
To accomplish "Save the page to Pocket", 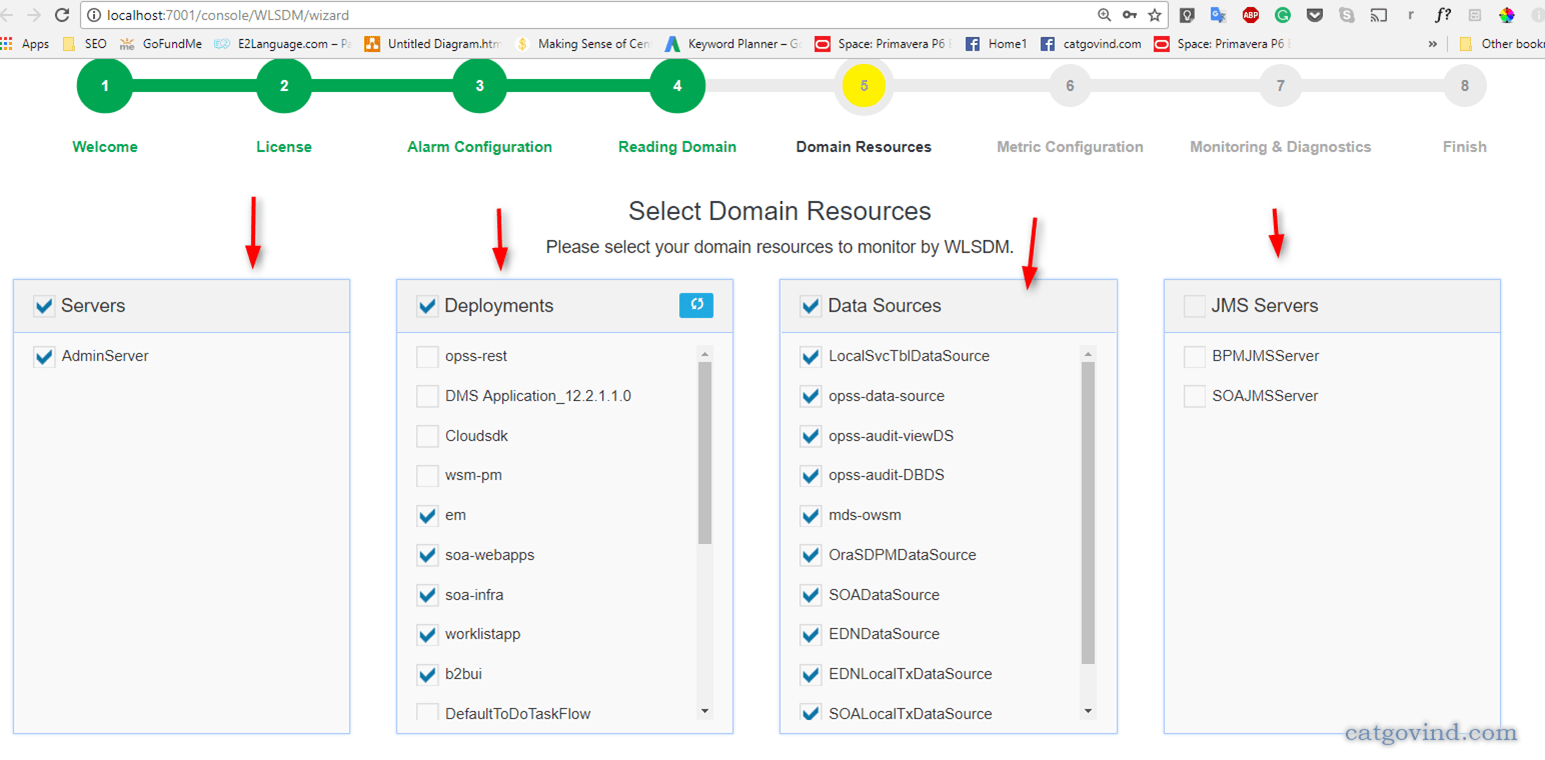I will [1312, 15].
